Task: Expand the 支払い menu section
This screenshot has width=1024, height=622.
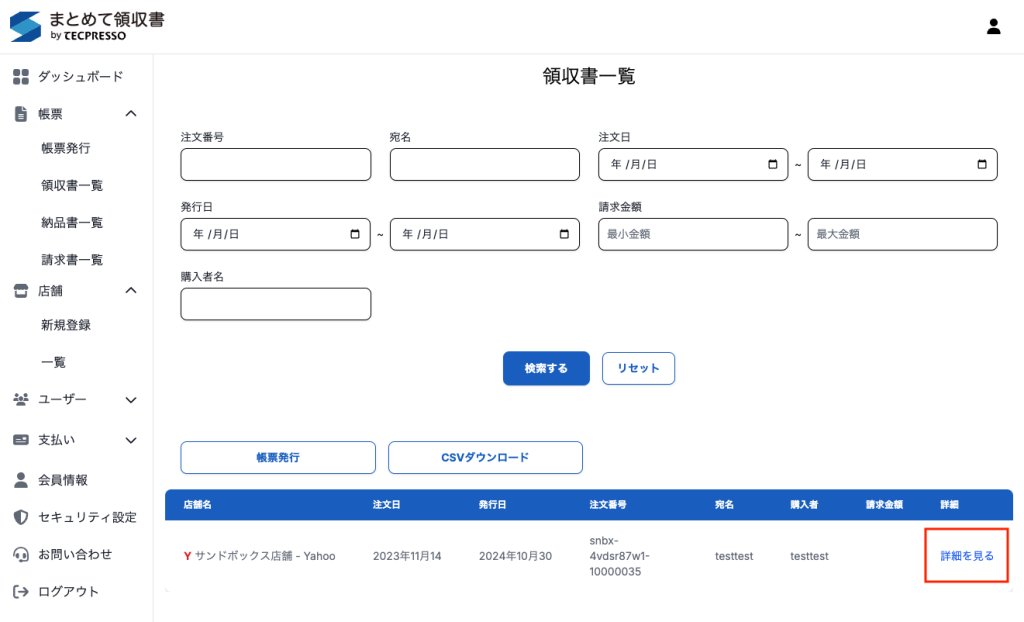Action: (131, 440)
